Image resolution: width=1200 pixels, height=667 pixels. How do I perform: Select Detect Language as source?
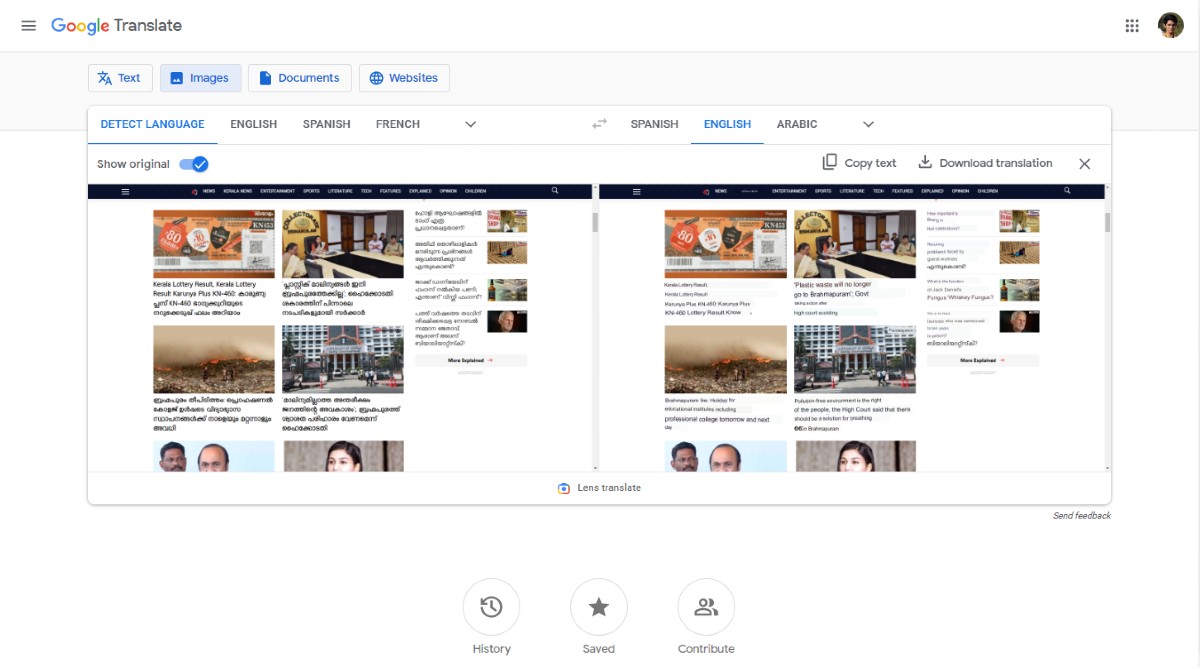tap(152, 123)
